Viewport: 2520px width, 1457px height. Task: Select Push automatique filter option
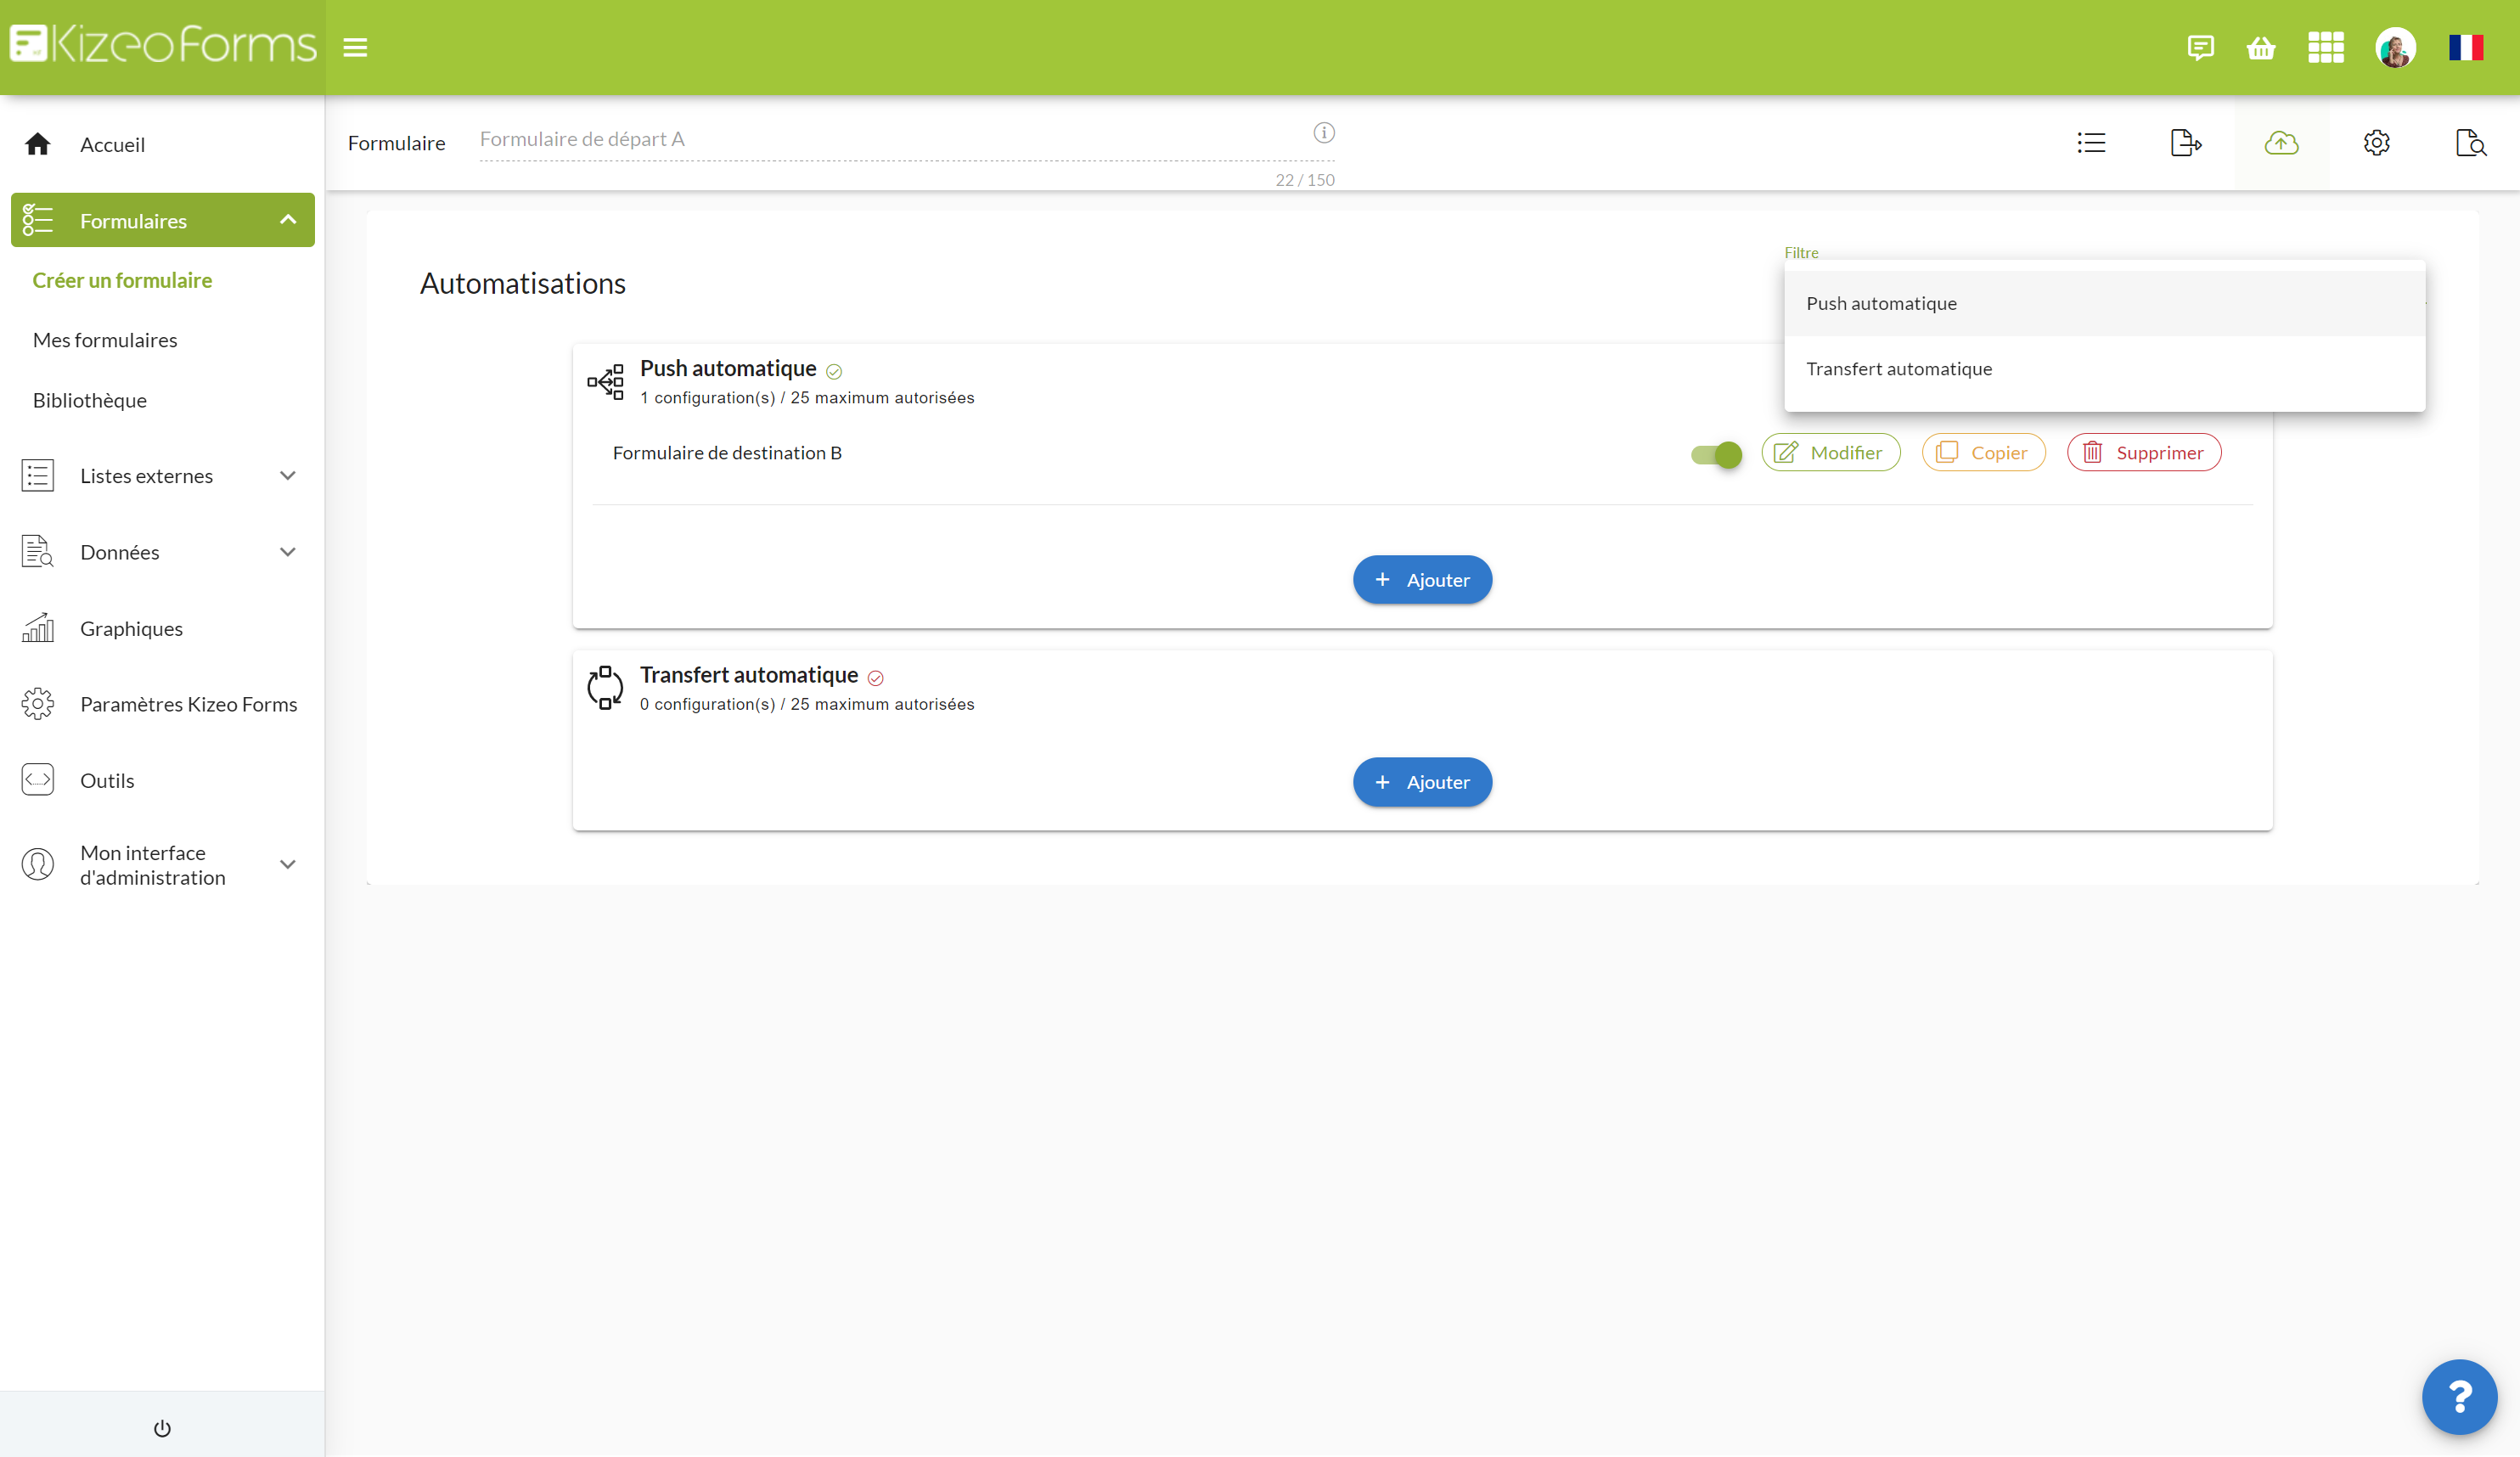tap(2104, 303)
